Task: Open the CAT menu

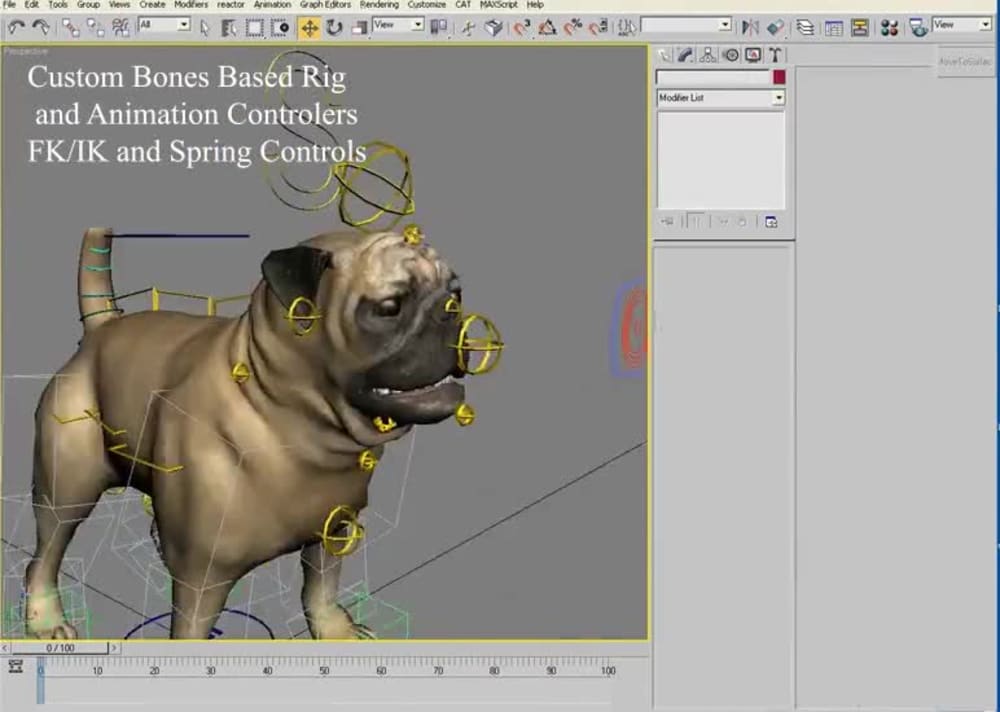Action: coord(461,4)
